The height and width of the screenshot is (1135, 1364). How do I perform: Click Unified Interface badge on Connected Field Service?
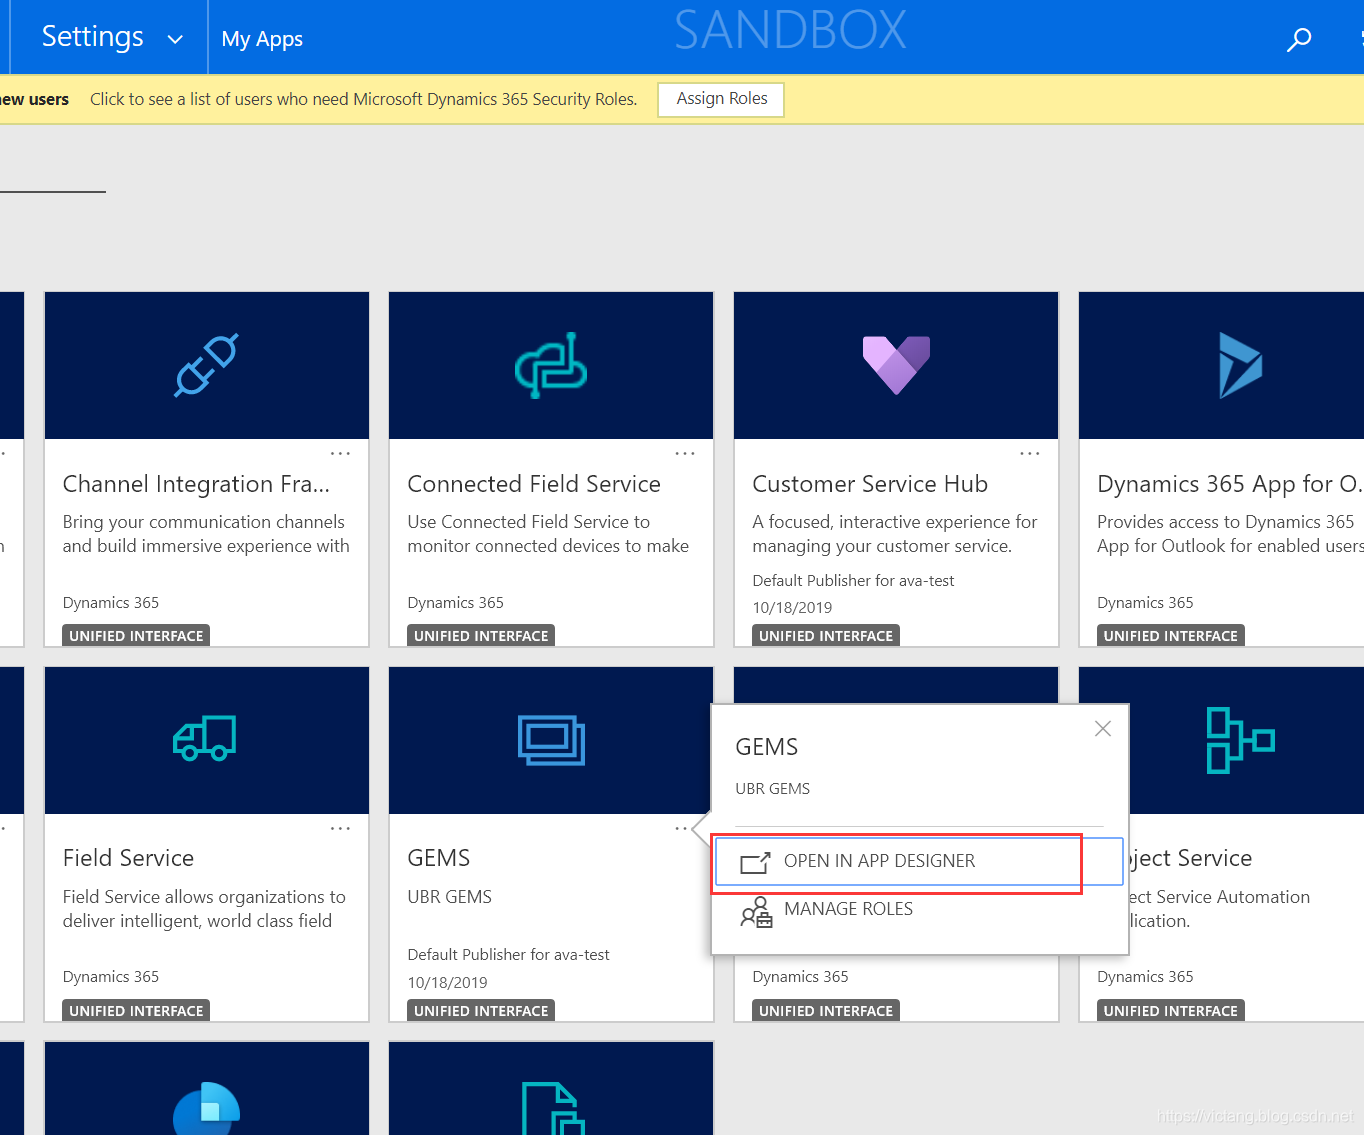click(481, 636)
